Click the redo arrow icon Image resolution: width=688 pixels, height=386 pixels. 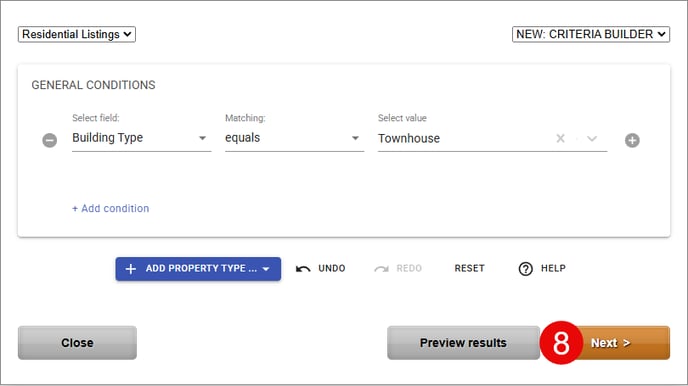pyautogui.click(x=381, y=268)
